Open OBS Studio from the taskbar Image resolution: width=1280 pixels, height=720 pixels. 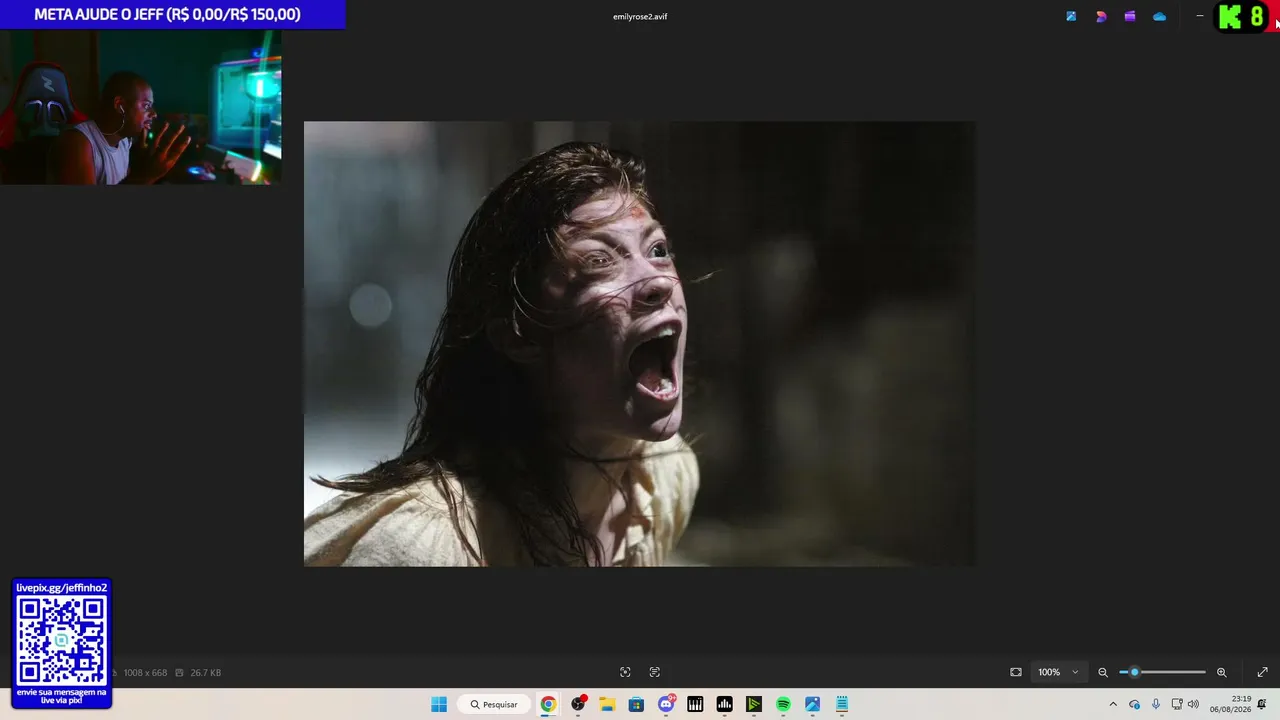[578, 704]
